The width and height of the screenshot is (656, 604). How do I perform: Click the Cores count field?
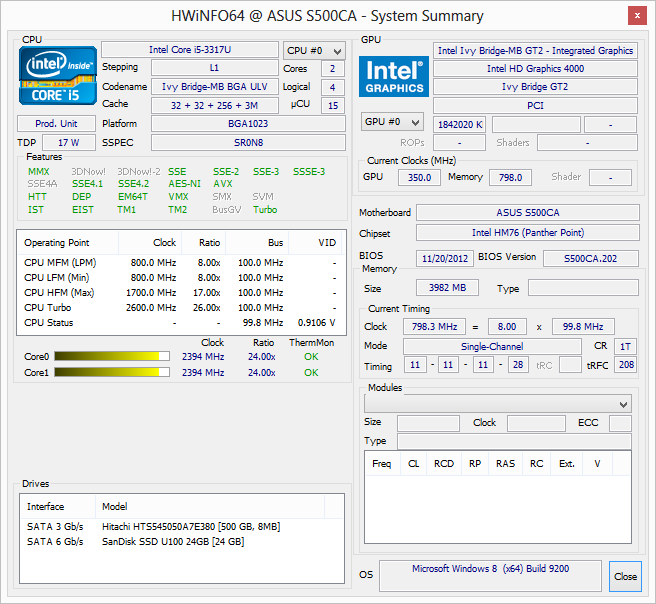tap(333, 69)
